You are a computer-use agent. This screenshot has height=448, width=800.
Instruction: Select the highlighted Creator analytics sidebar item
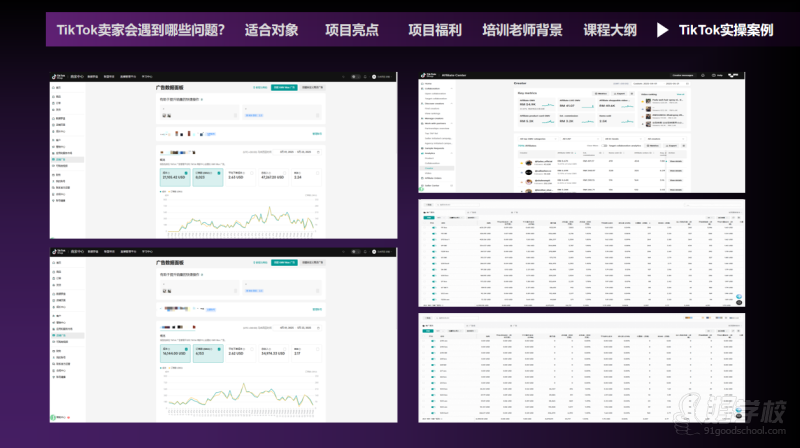(437, 168)
